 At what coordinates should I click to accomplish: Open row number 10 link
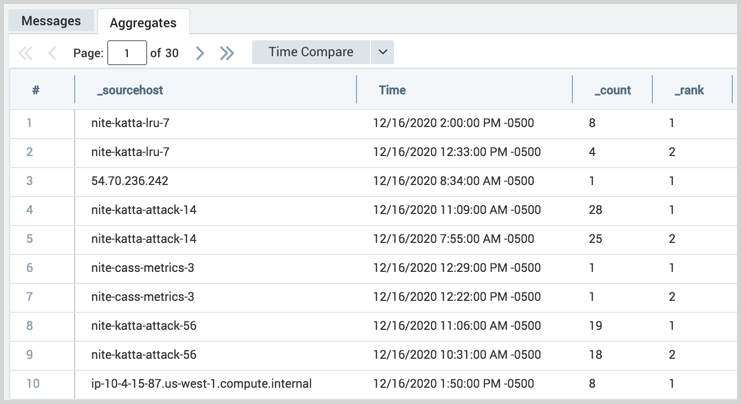(32, 384)
